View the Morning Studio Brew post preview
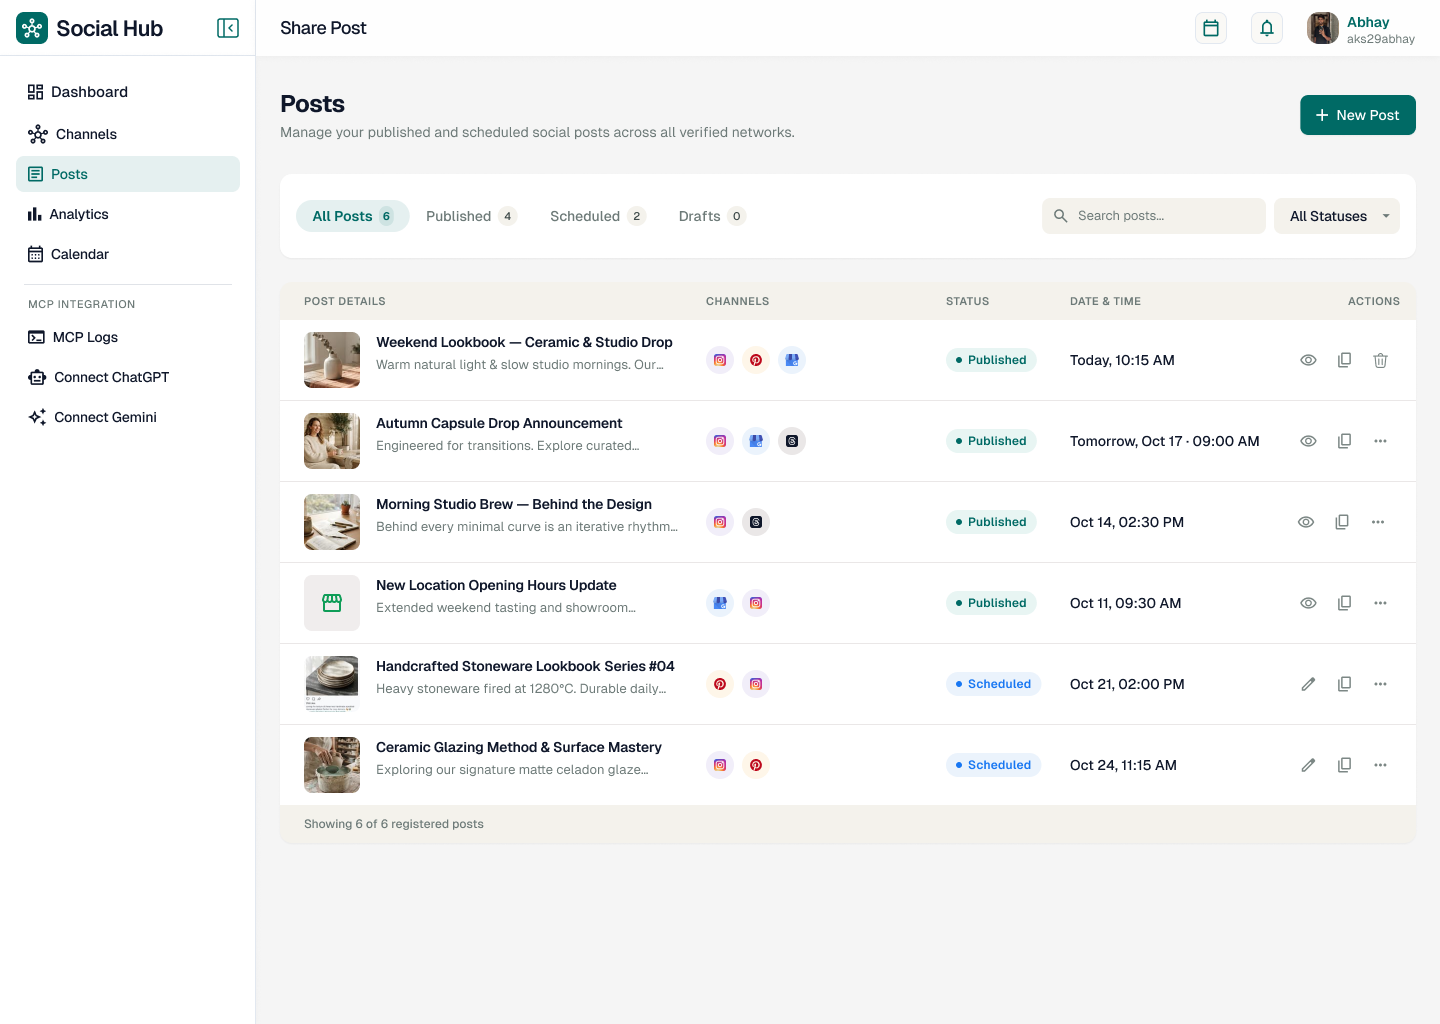This screenshot has width=1440, height=1024. coord(1306,522)
